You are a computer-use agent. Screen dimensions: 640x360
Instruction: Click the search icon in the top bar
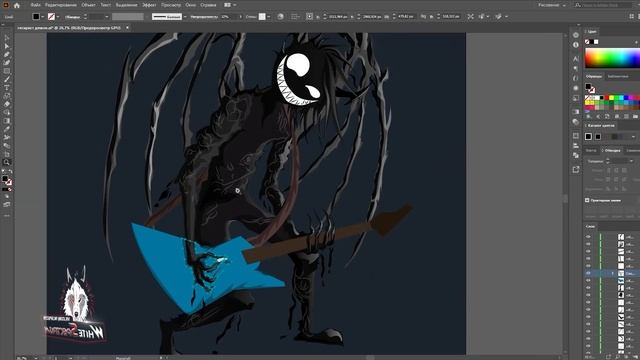(x=578, y=5)
